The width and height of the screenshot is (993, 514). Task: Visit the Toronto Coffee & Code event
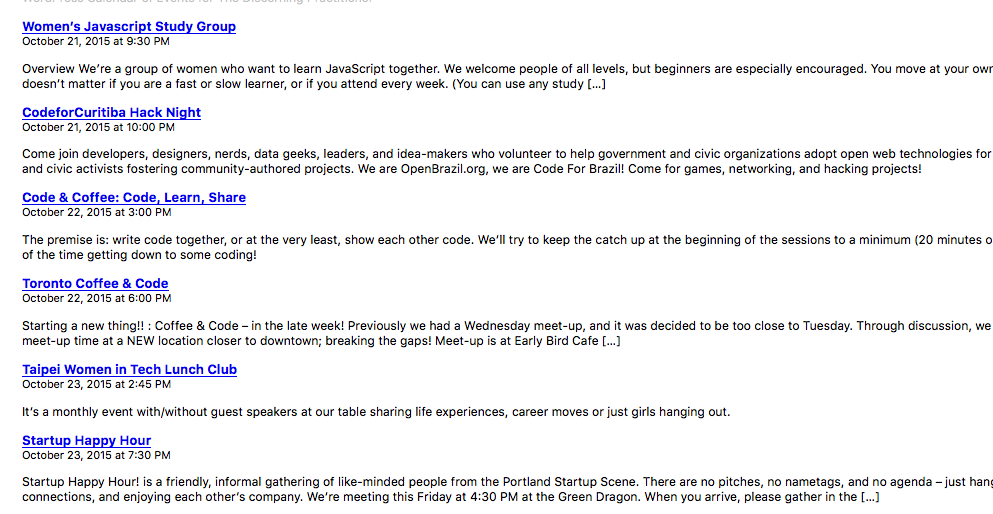(95, 283)
